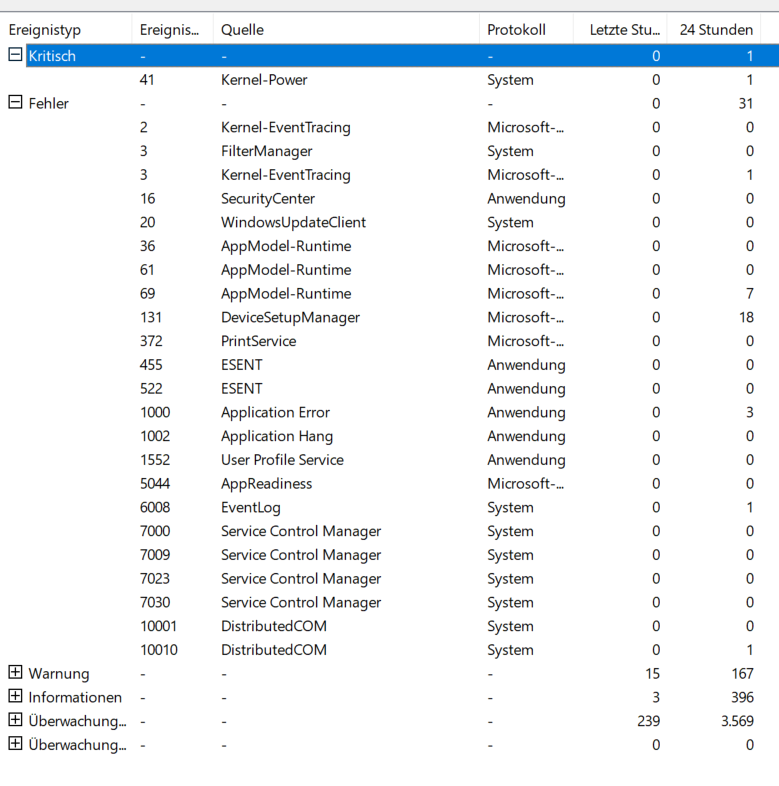Image resolution: width=779 pixels, height=786 pixels.
Task: Click the 24-hour count 3.569 for Überwachung
Action: pyautogui.click(x=737, y=721)
